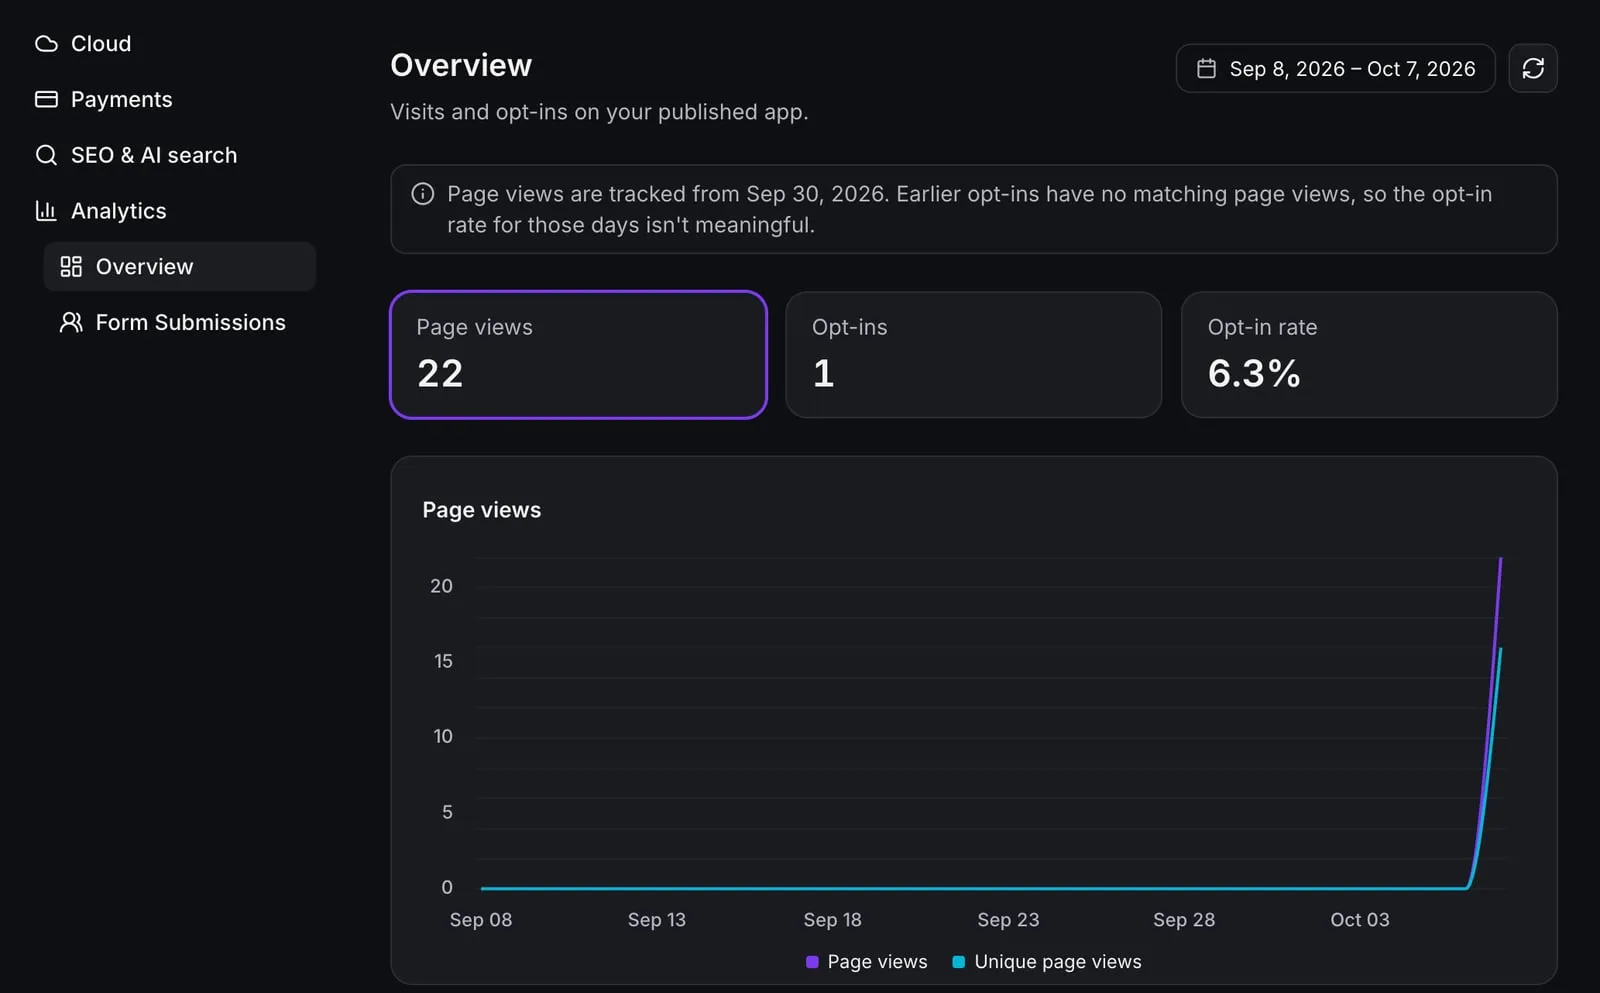Viewport: 1600px width, 993px height.
Task: Click the 'Sep 13' x-axis label
Action: click(657, 920)
